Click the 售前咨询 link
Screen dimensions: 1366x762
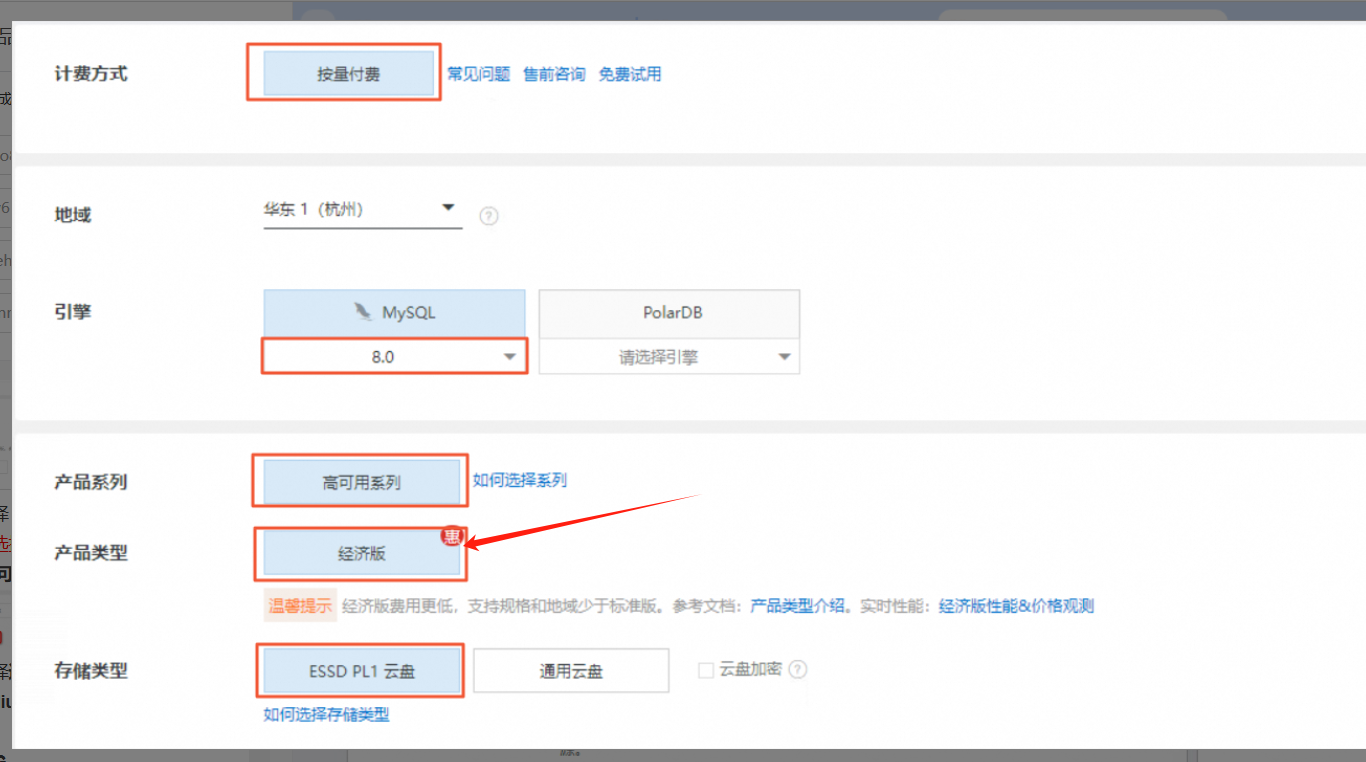554,74
